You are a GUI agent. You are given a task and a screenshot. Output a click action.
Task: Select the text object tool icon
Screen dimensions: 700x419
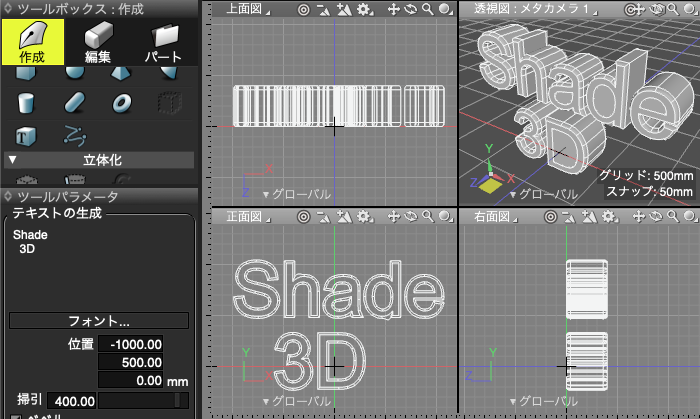26,134
